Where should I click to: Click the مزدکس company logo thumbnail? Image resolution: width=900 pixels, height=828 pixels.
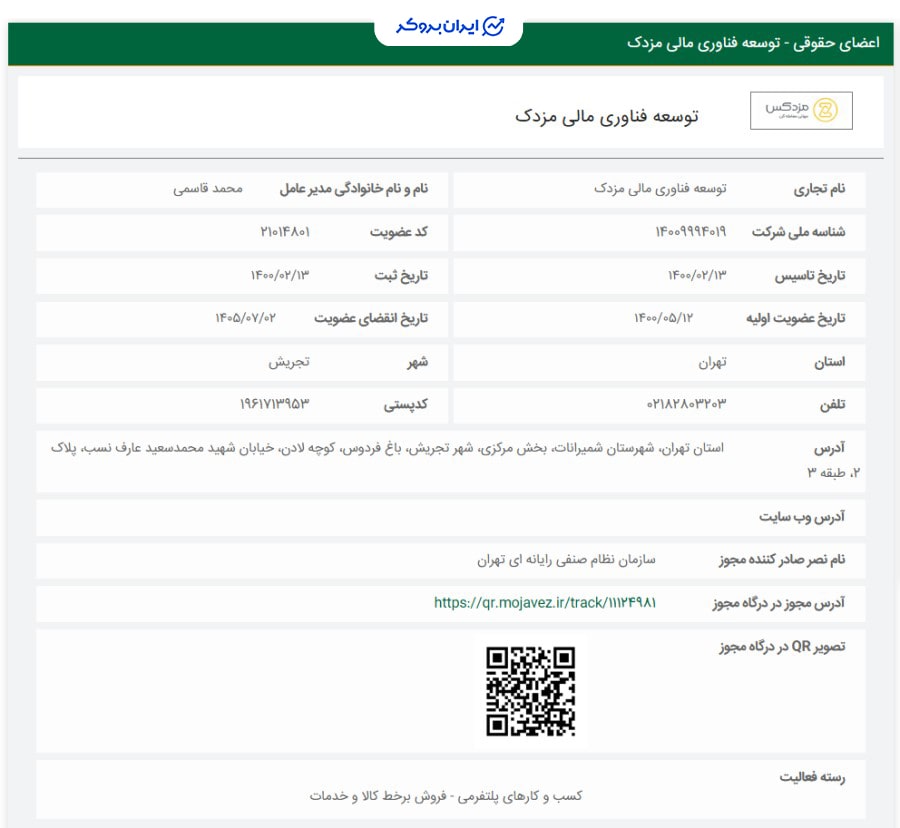801,110
